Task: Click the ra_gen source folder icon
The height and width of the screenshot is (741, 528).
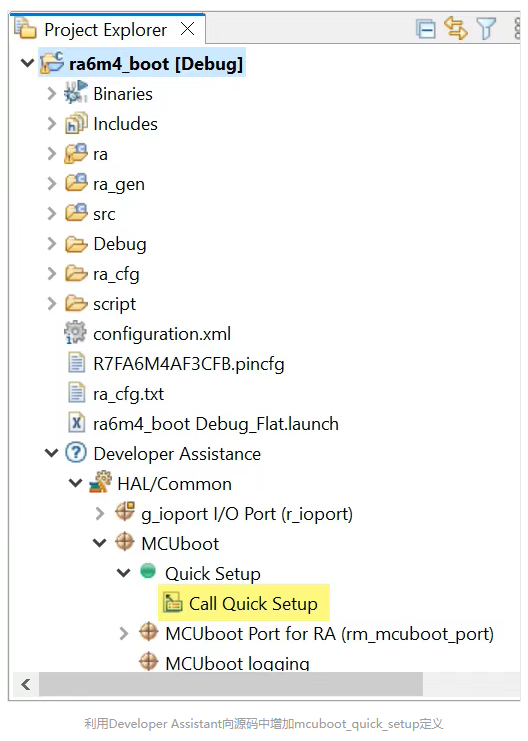Action: click(x=76, y=183)
